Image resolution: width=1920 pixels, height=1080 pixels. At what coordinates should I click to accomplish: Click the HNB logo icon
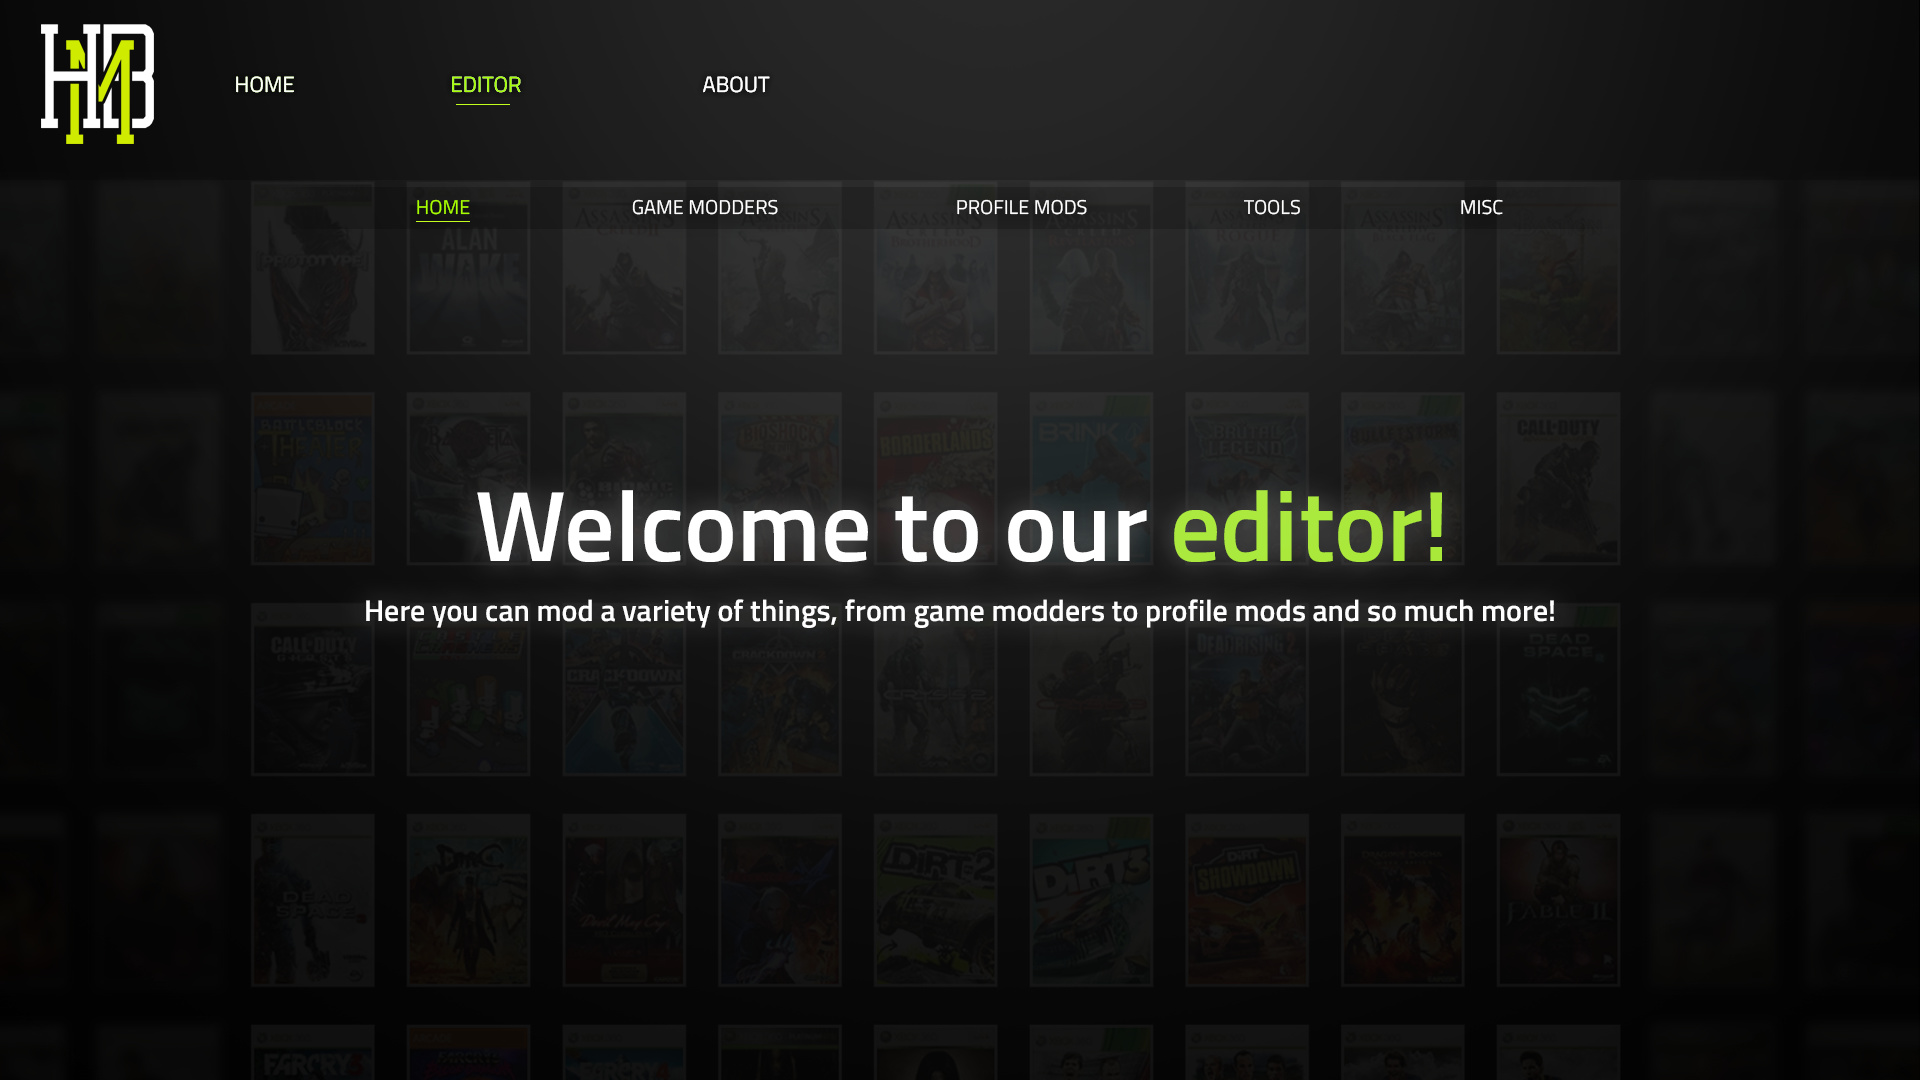[97, 84]
